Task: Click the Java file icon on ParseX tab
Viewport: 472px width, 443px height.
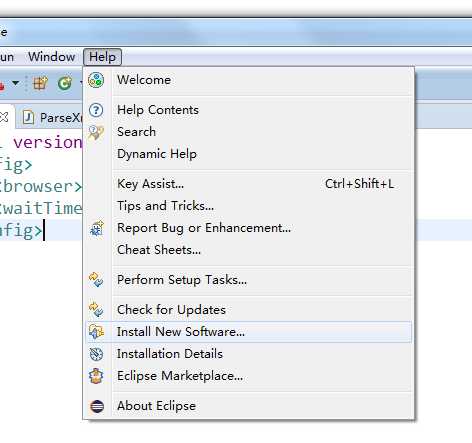Action: click(28, 117)
